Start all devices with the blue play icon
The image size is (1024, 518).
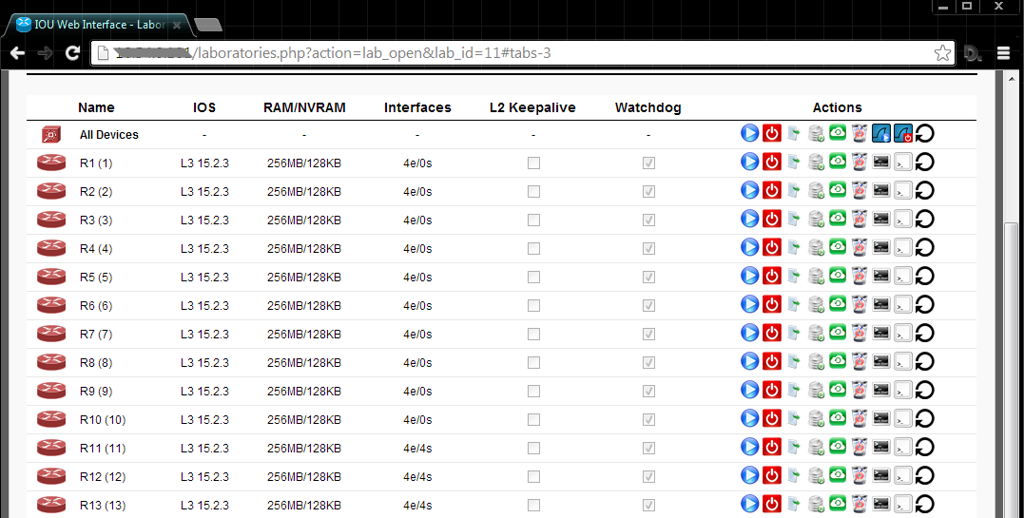pyautogui.click(x=750, y=133)
